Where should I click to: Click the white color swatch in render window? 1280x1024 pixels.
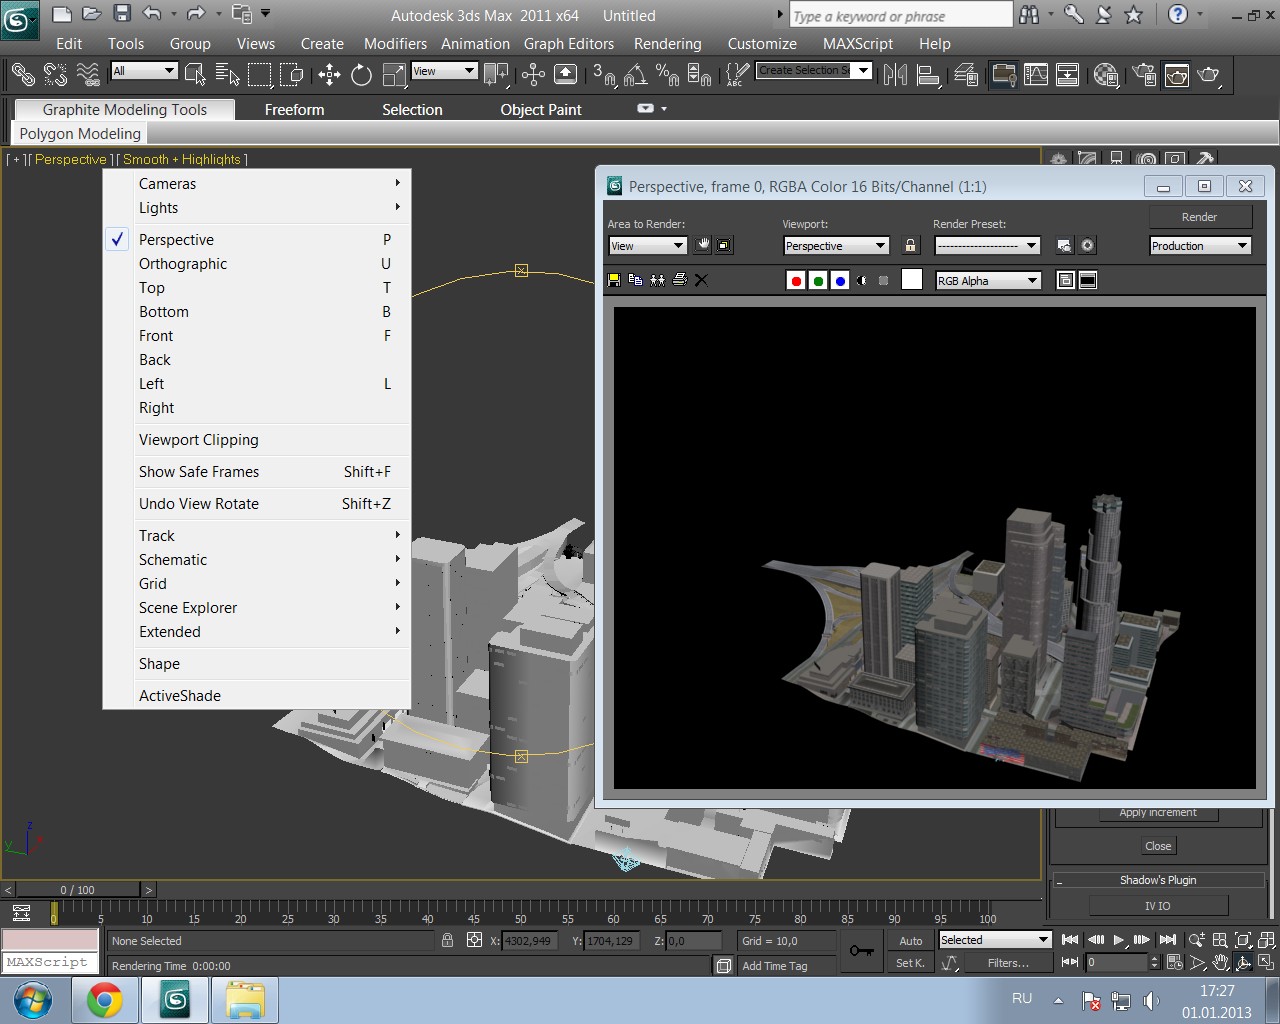pyautogui.click(x=911, y=280)
